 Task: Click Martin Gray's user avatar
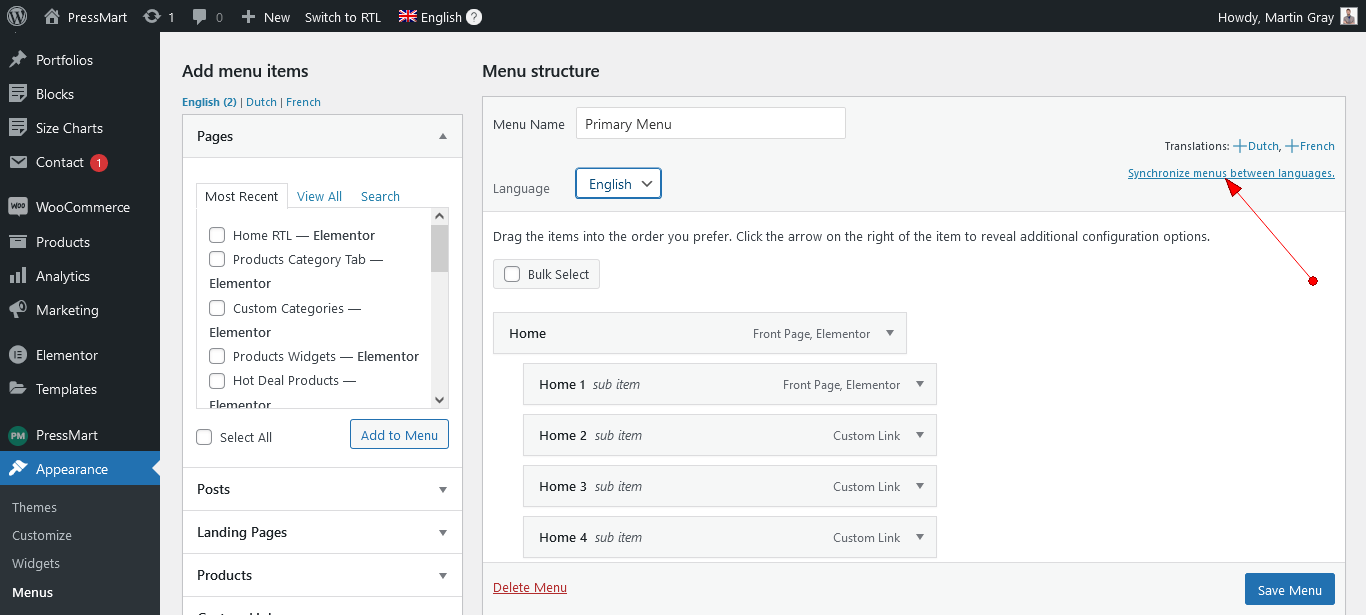click(1349, 17)
